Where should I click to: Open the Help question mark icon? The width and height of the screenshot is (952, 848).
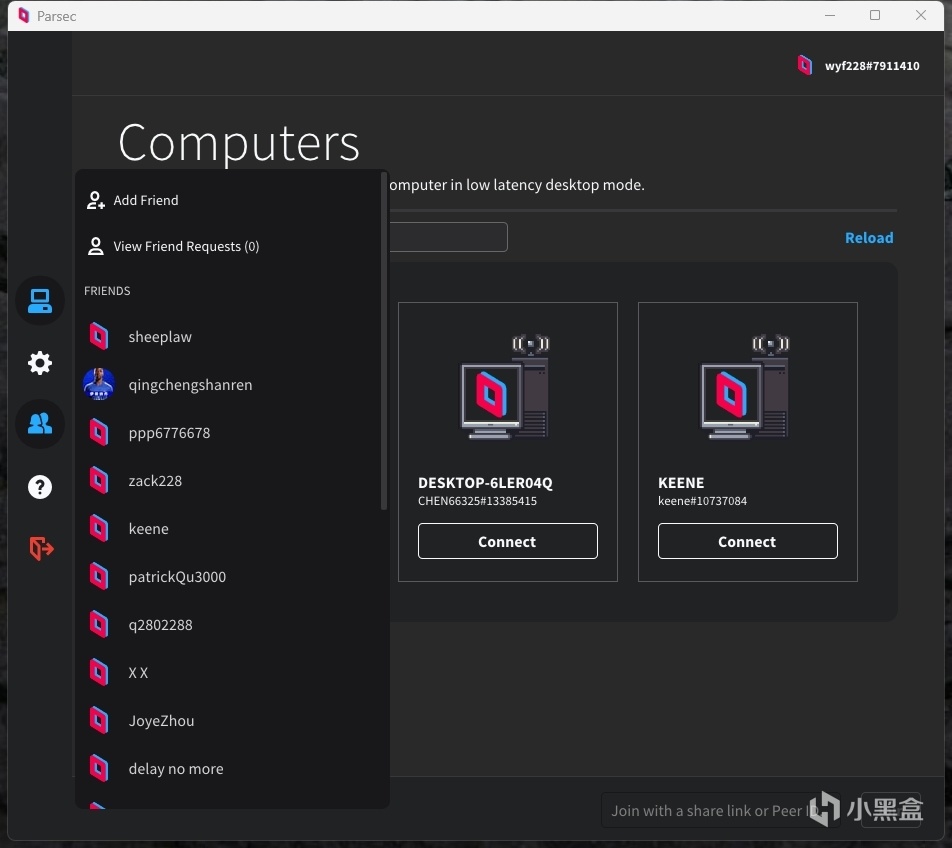pyautogui.click(x=40, y=487)
